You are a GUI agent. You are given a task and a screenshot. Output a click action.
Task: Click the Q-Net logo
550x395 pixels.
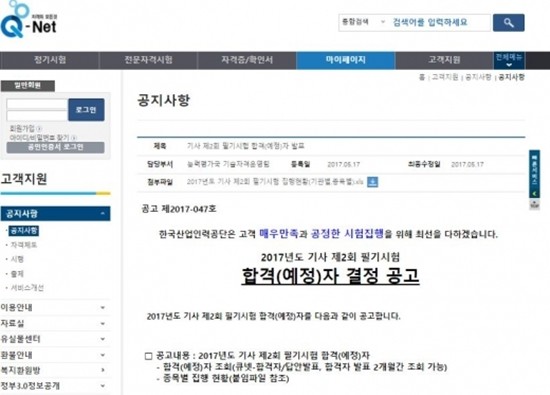pos(29,19)
